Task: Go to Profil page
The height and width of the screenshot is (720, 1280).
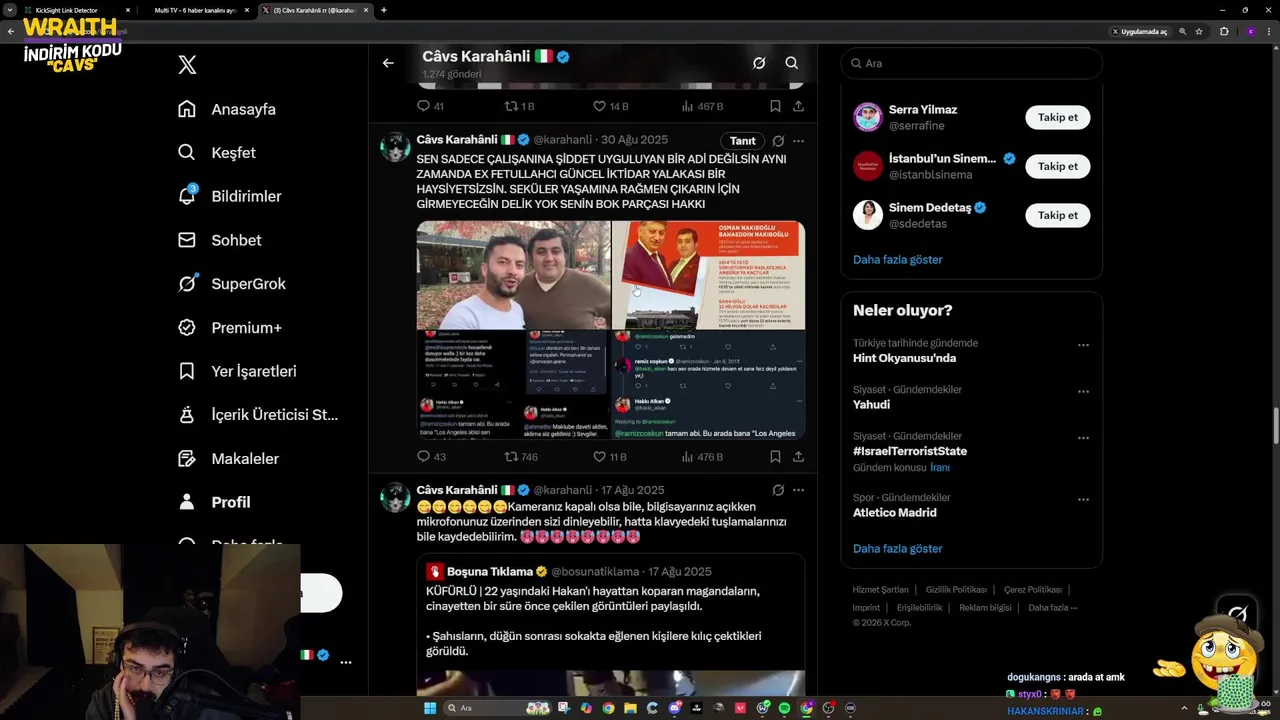Action: click(214, 502)
